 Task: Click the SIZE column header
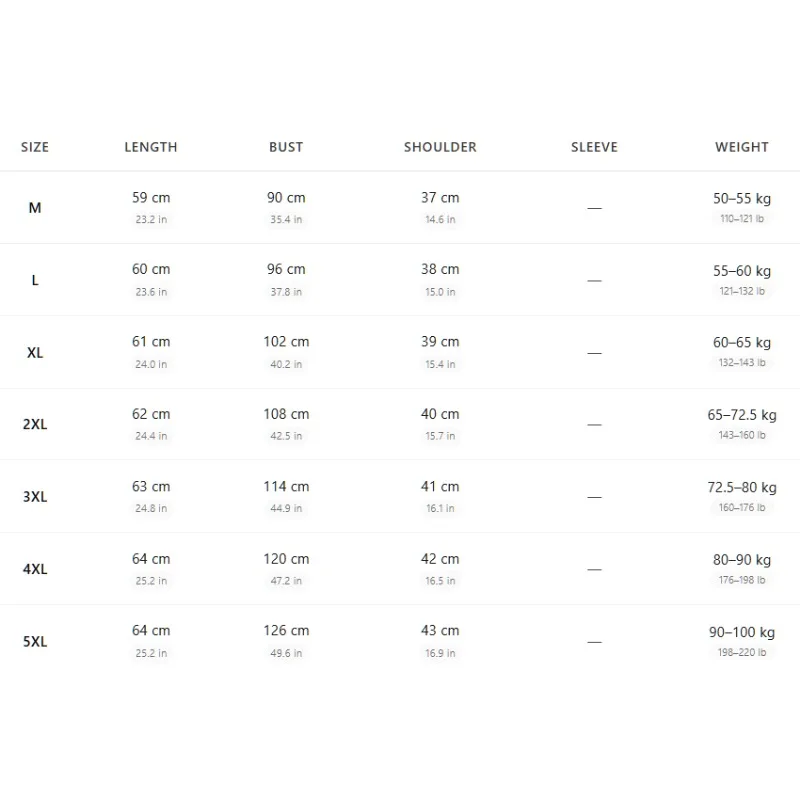[35, 147]
